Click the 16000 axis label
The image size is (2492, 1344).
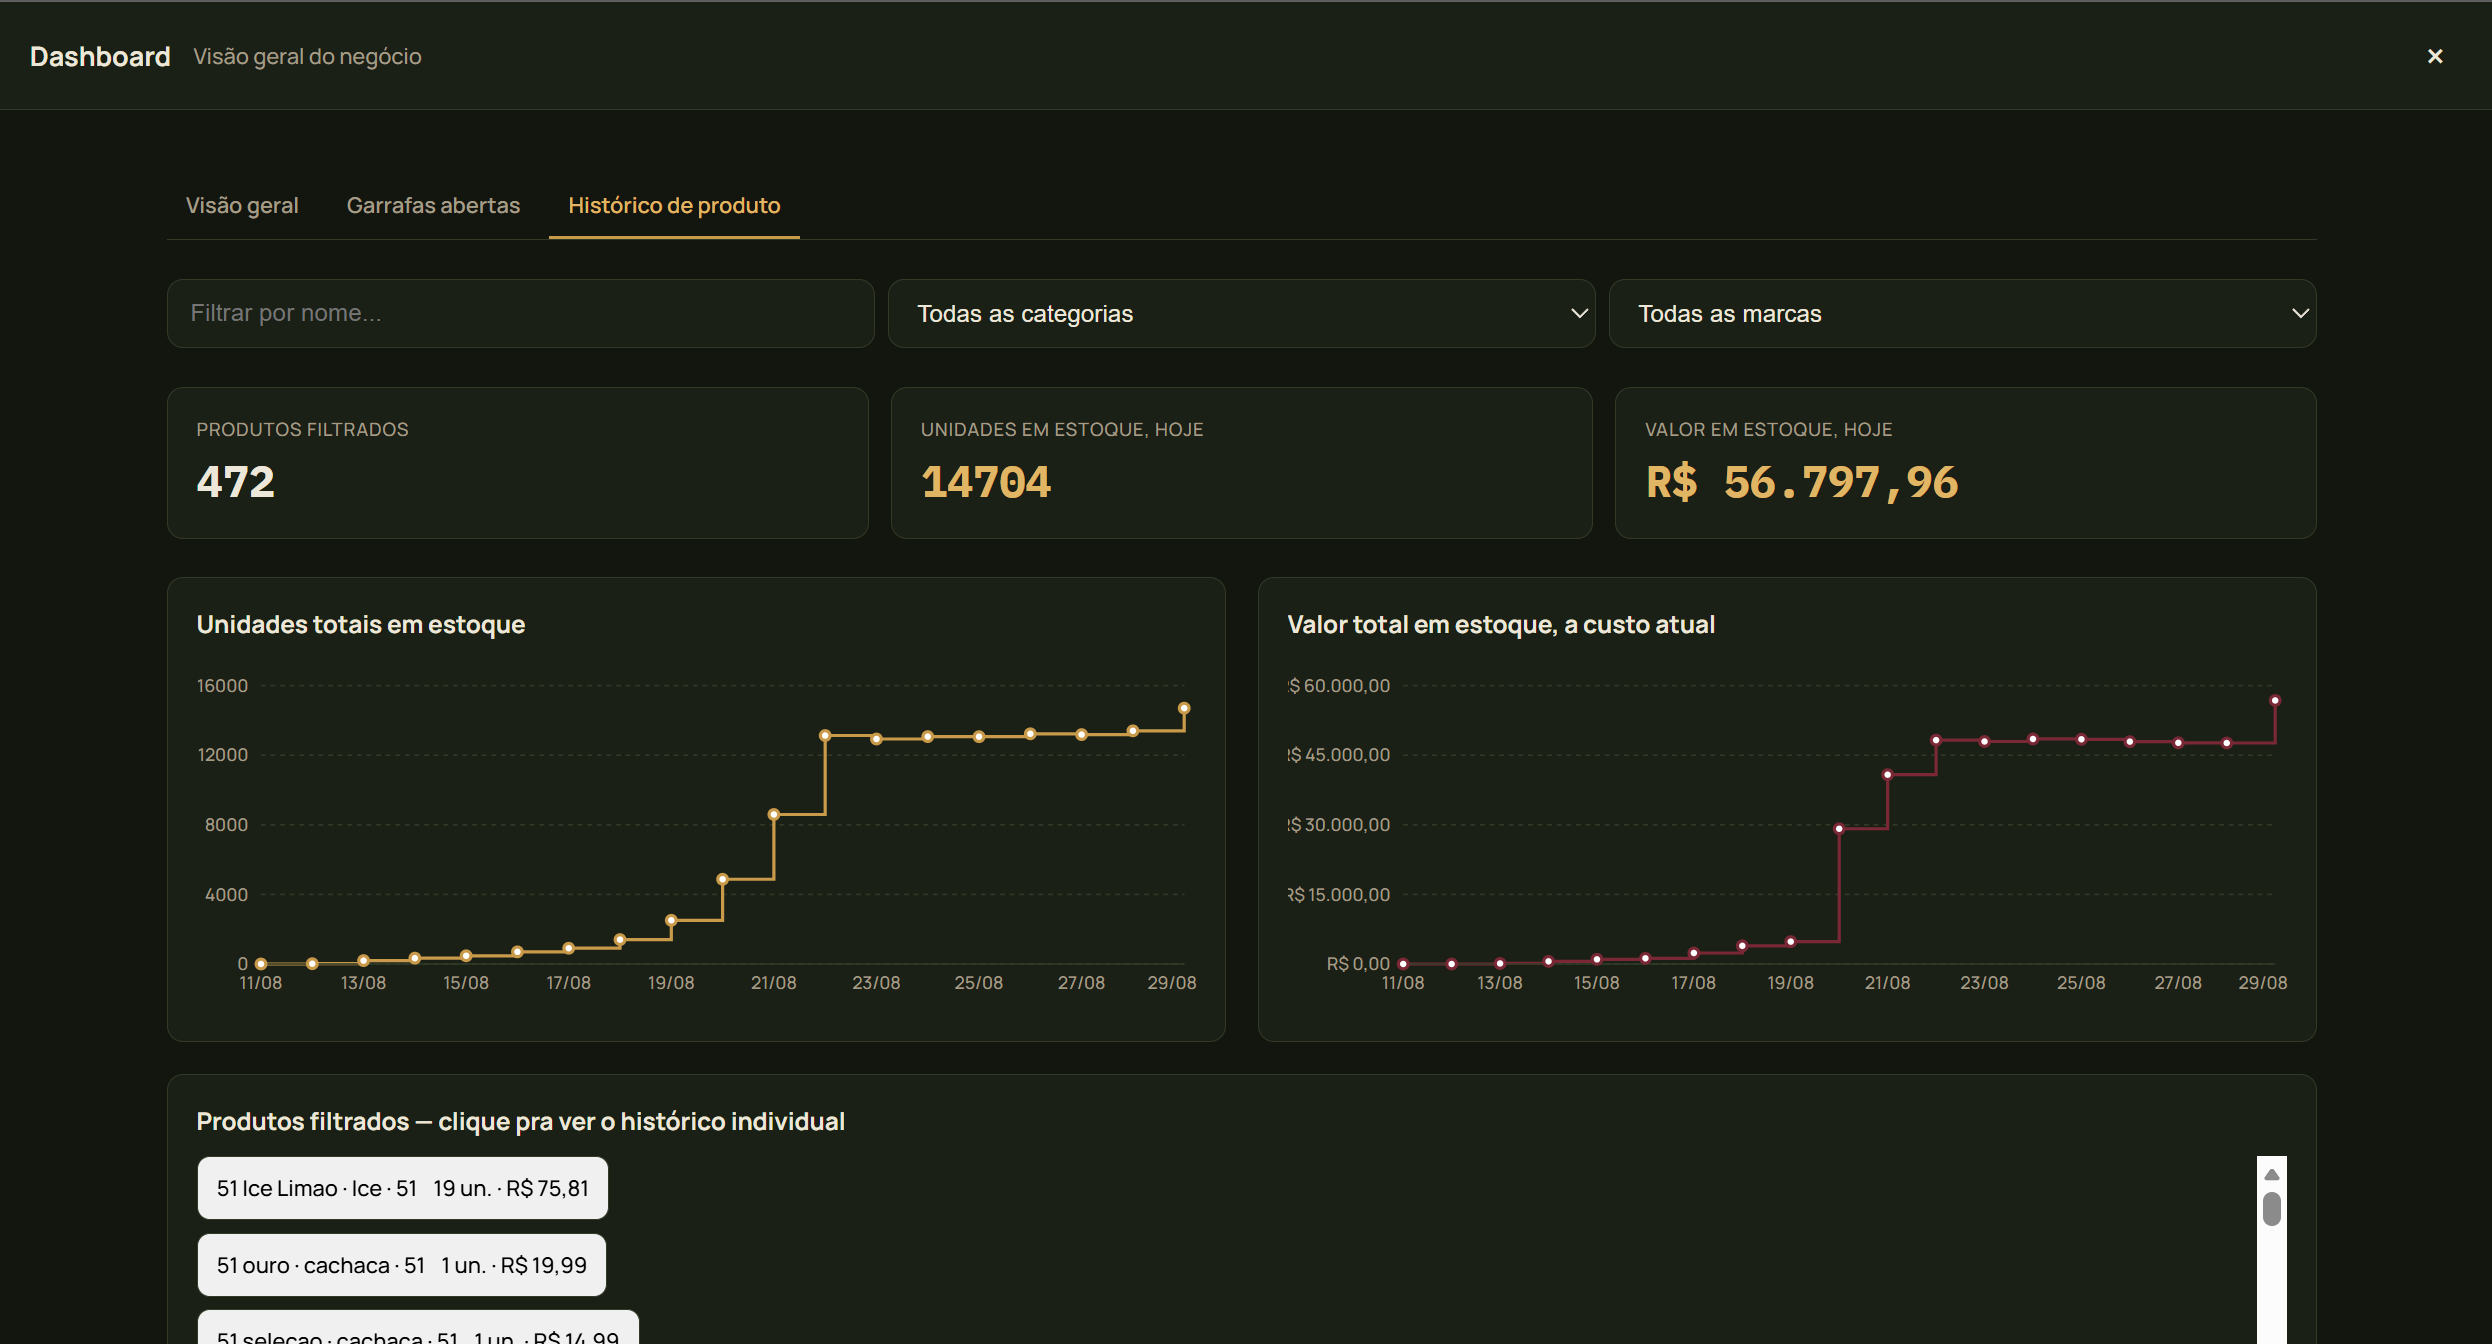click(222, 686)
